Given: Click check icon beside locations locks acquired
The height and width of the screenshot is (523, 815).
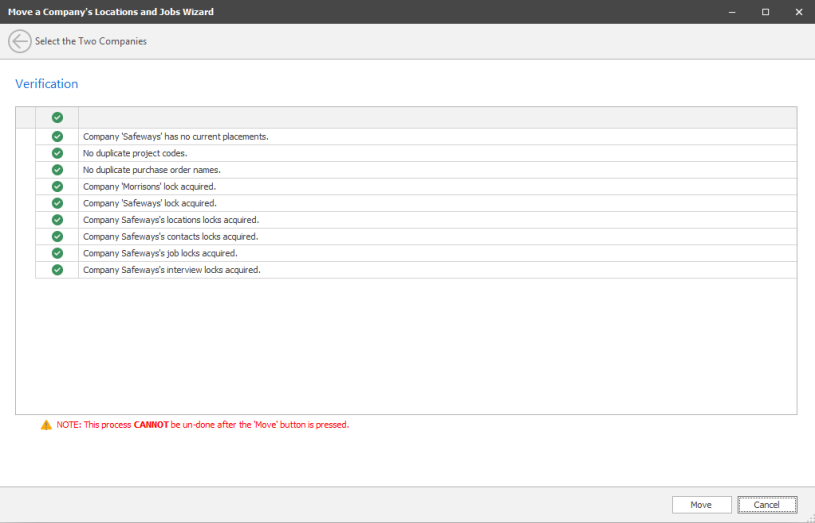Looking at the screenshot, I should coord(57,220).
